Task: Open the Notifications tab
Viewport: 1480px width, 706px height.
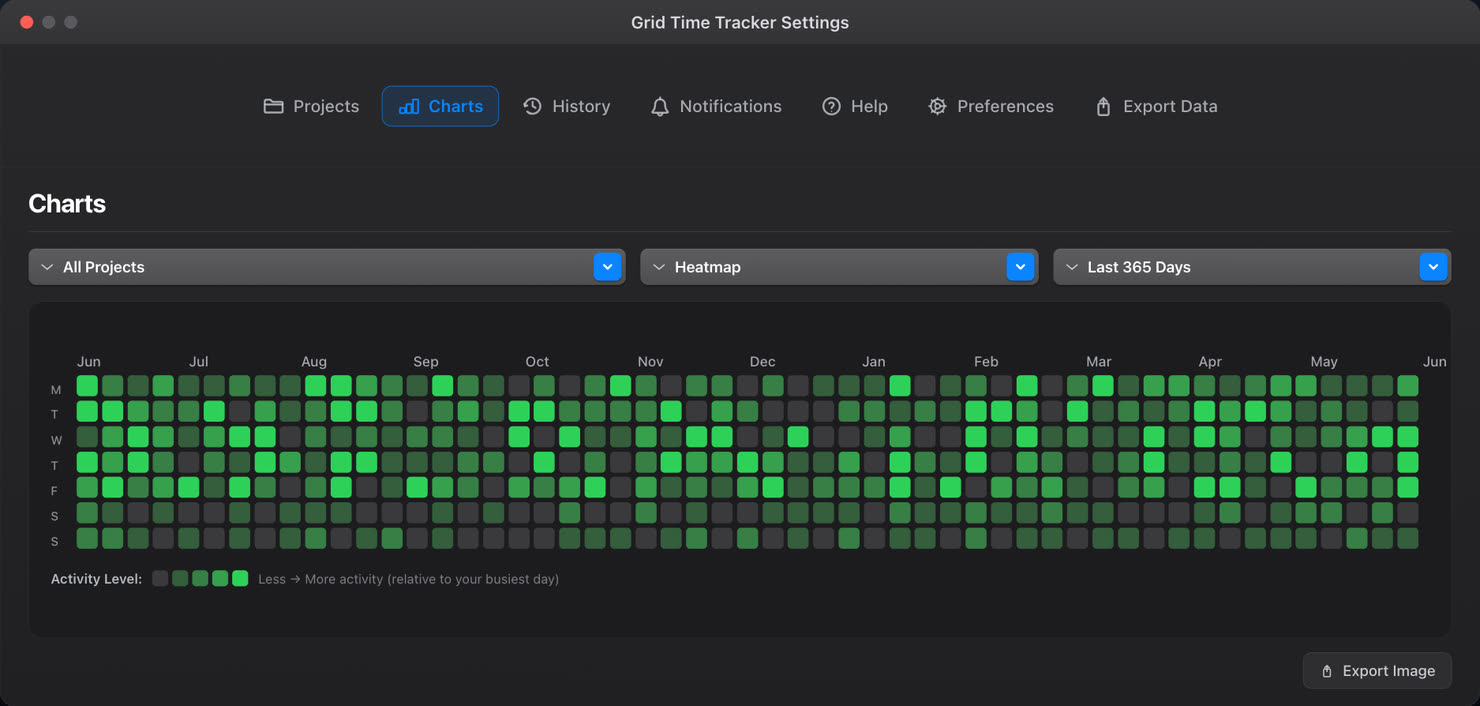Action: click(716, 106)
